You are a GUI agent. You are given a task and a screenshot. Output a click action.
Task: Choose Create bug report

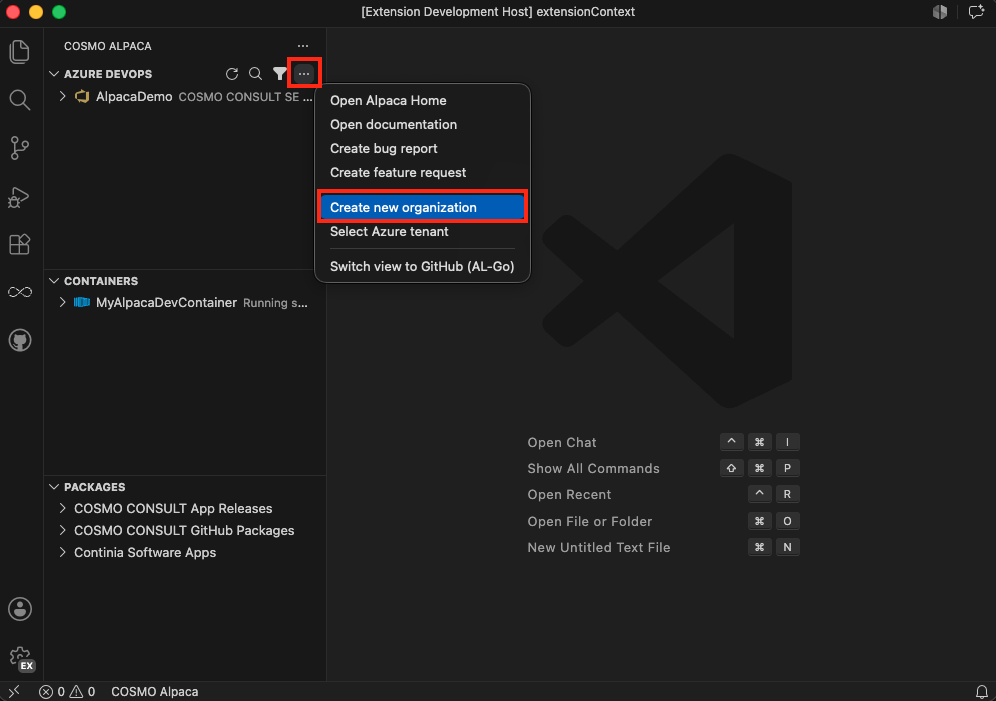(422, 149)
